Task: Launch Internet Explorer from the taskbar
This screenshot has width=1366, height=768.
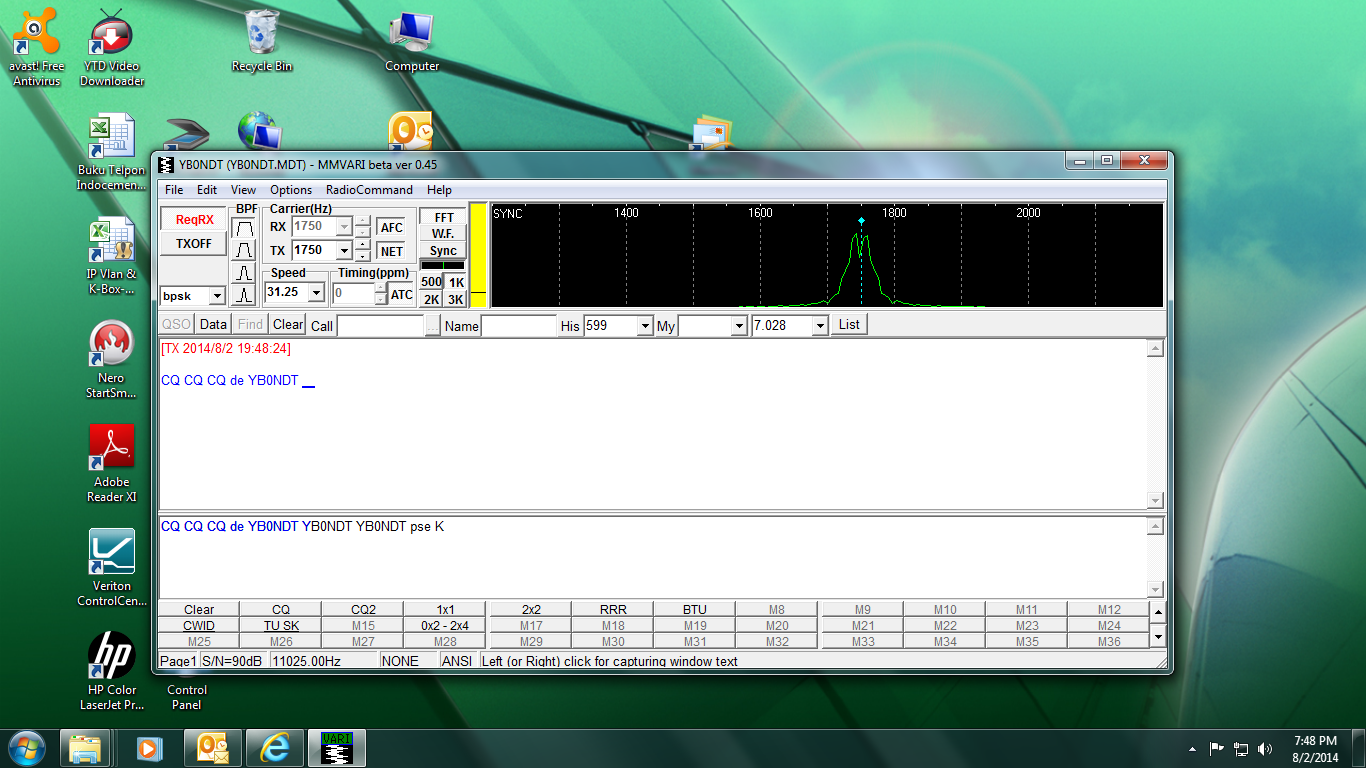Action: pos(274,748)
